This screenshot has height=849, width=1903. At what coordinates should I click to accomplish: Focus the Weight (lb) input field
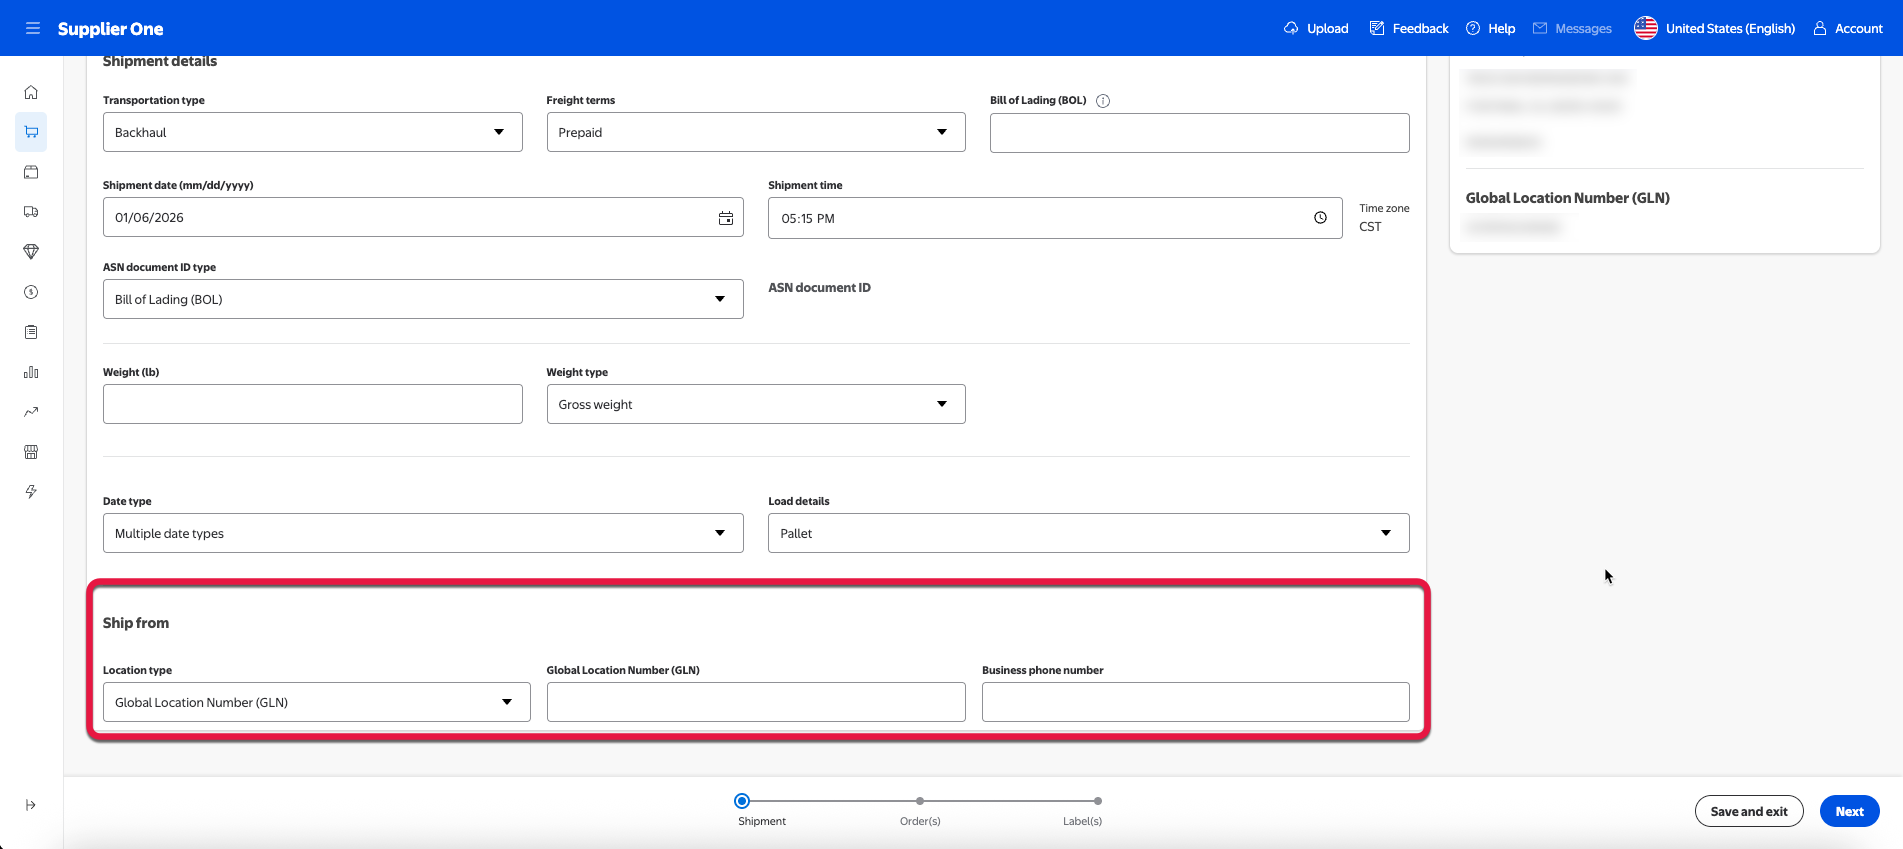point(312,404)
